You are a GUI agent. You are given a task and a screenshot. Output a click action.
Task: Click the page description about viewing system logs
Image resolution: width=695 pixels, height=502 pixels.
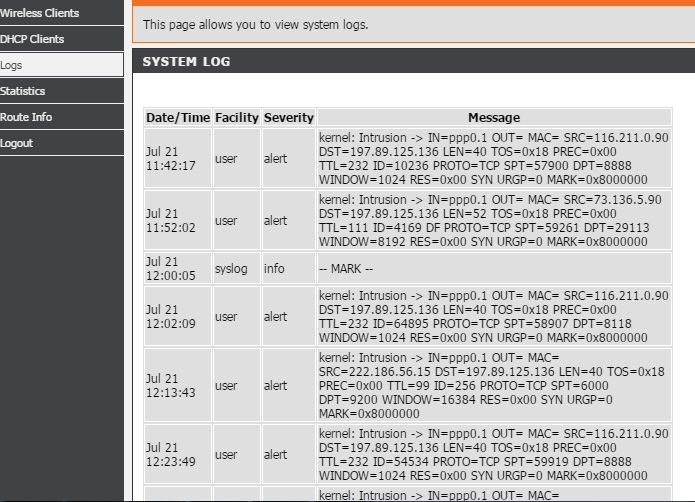[256, 24]
